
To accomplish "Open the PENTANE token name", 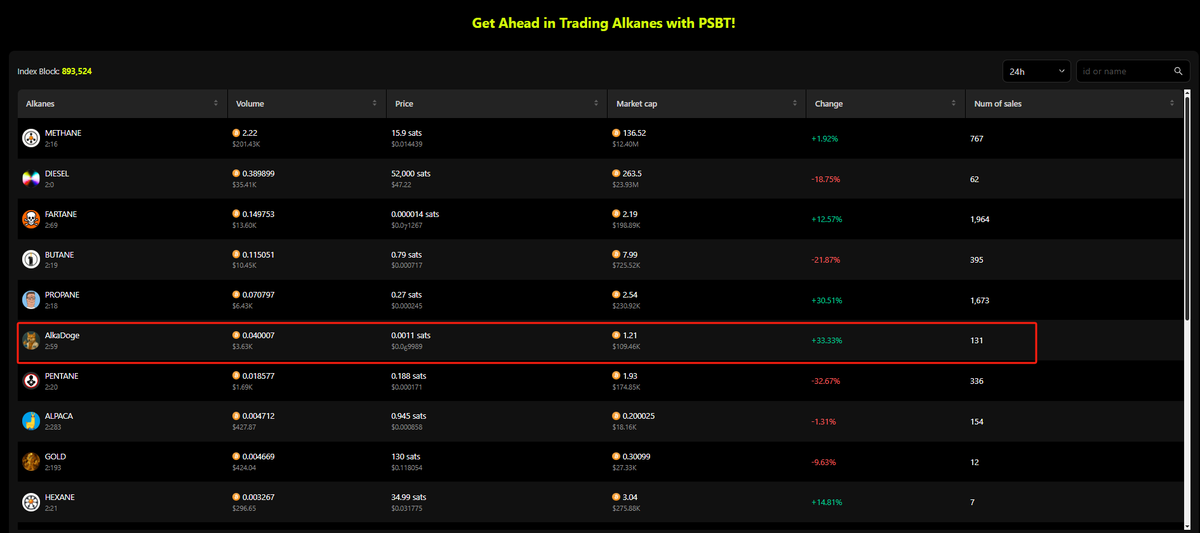I will point(62,376).
